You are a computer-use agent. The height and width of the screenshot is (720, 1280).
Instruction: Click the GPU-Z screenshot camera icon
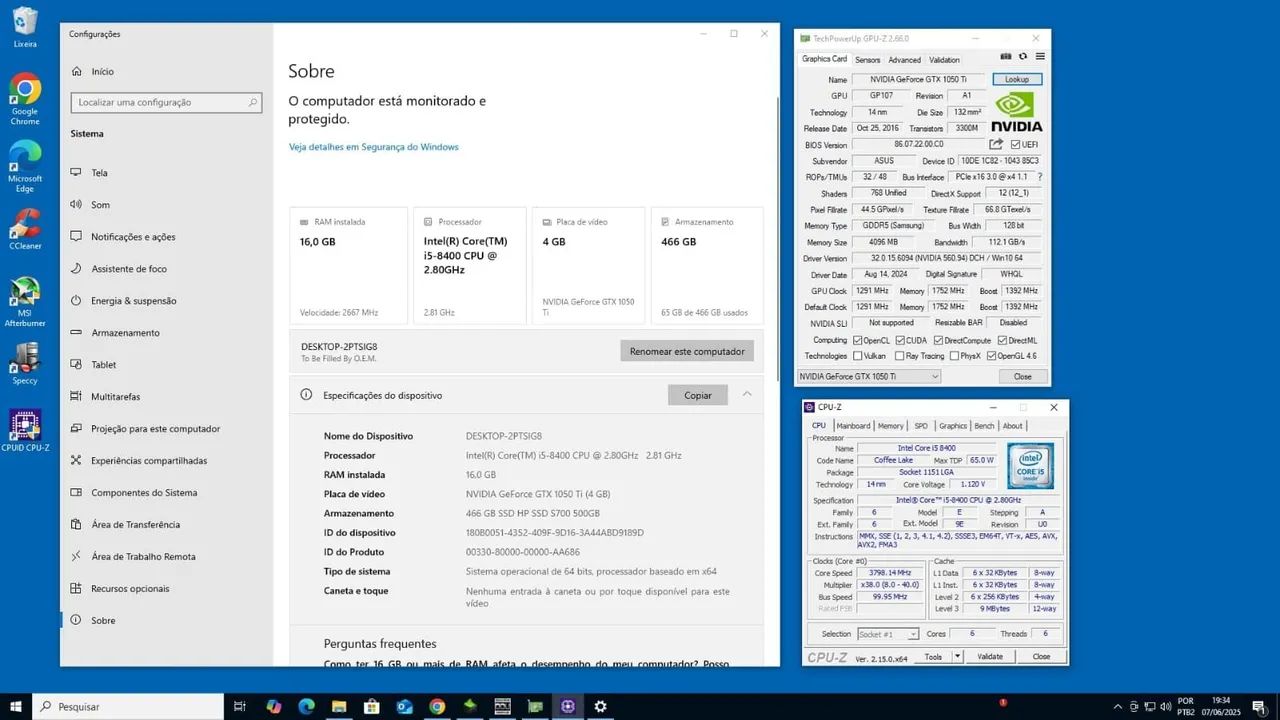(x=1006, y=57)
